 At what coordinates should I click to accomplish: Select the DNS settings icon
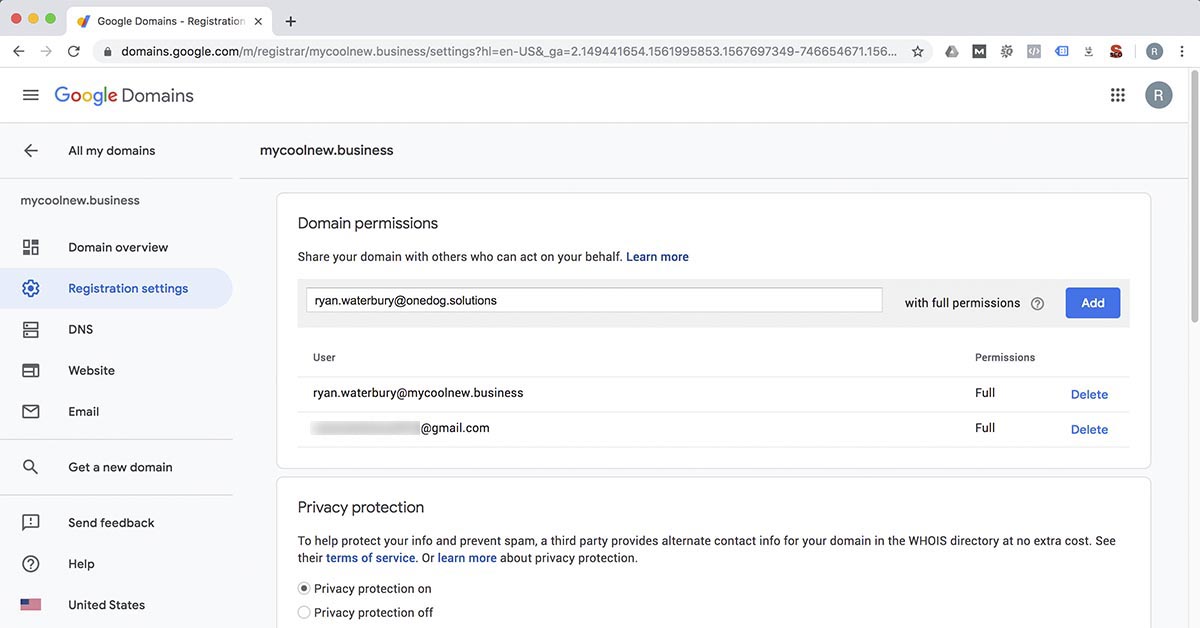[31, 328]
